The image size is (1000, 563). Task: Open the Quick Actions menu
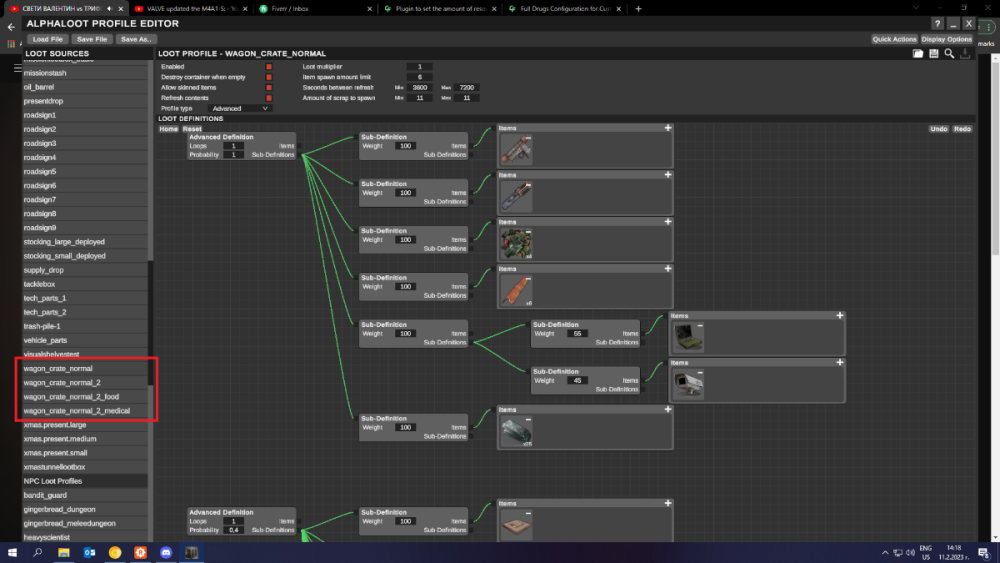pos(894,39)
